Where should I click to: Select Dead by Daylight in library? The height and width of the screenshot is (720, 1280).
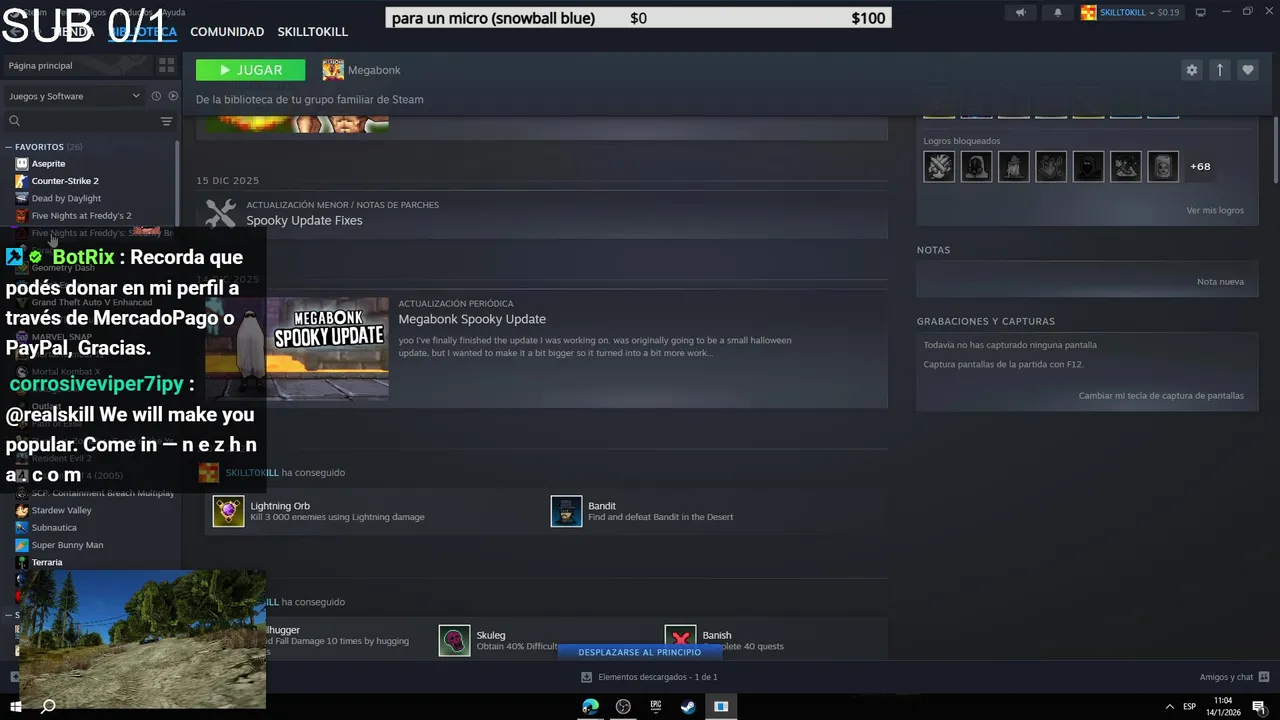66,198
